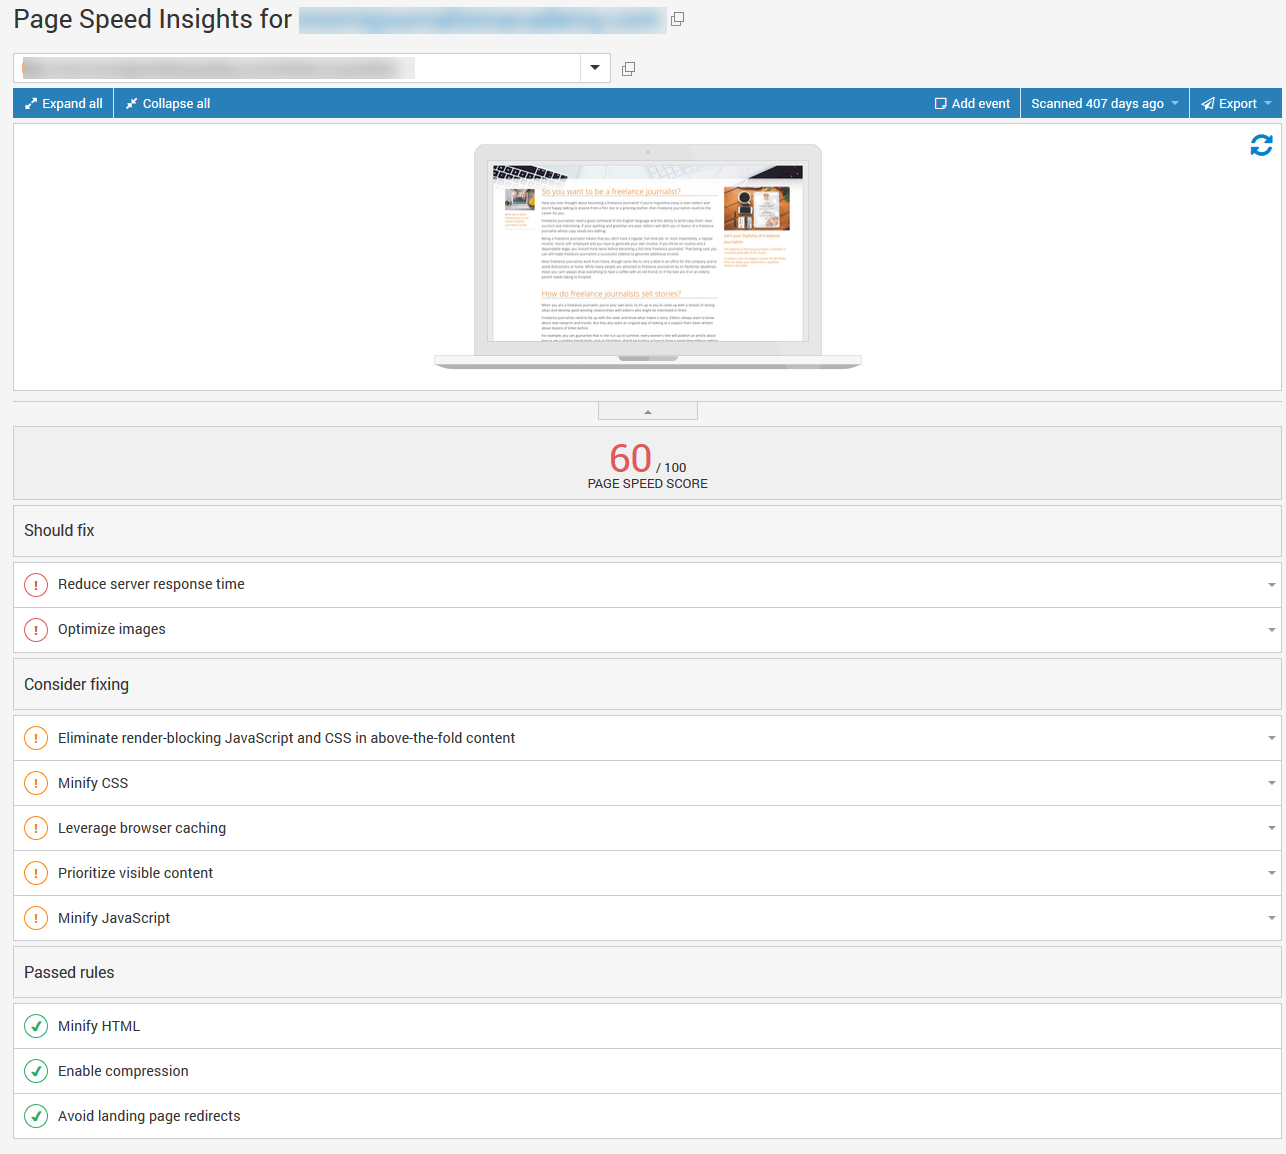This screenshot has width=1286, height=1154.
Task: Click the red warning icon for Optimize images
Action: point(36,630)
